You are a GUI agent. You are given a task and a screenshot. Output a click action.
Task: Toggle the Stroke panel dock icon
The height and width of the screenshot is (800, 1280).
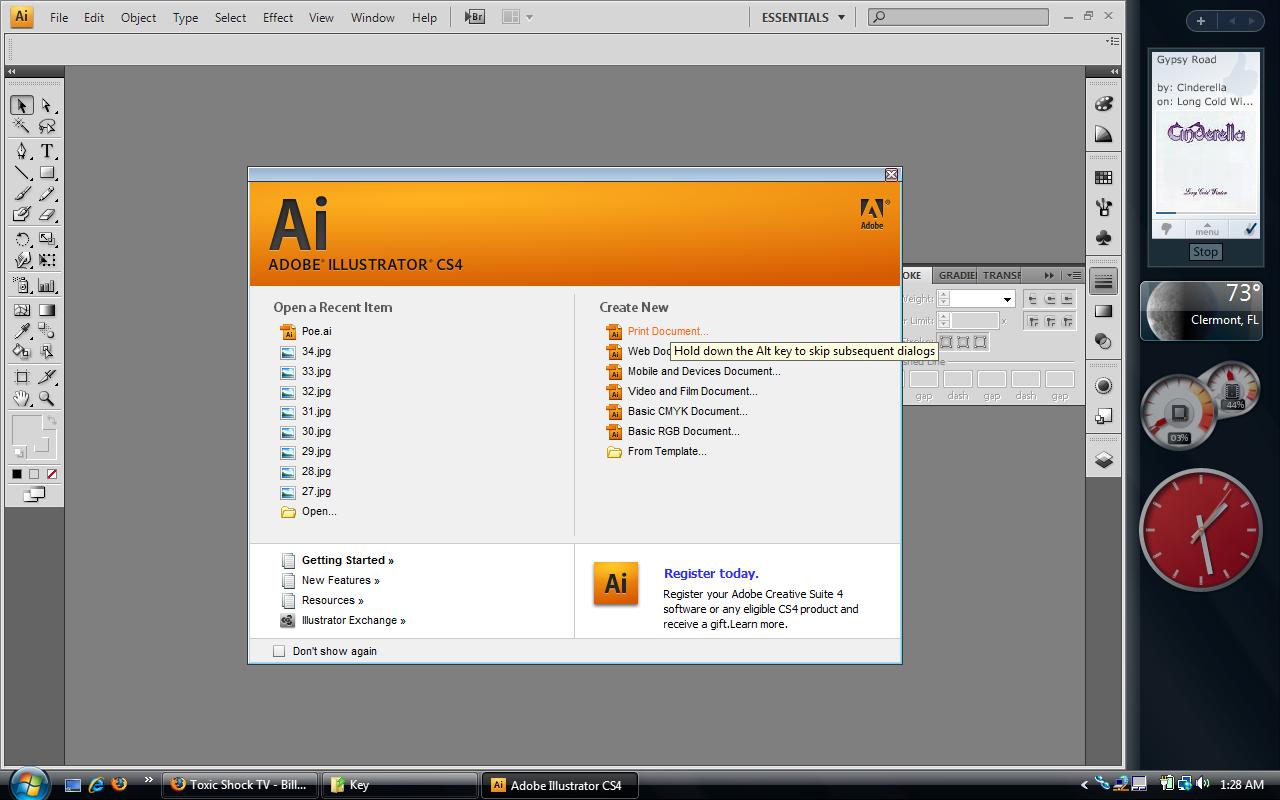coord(1103,281)
